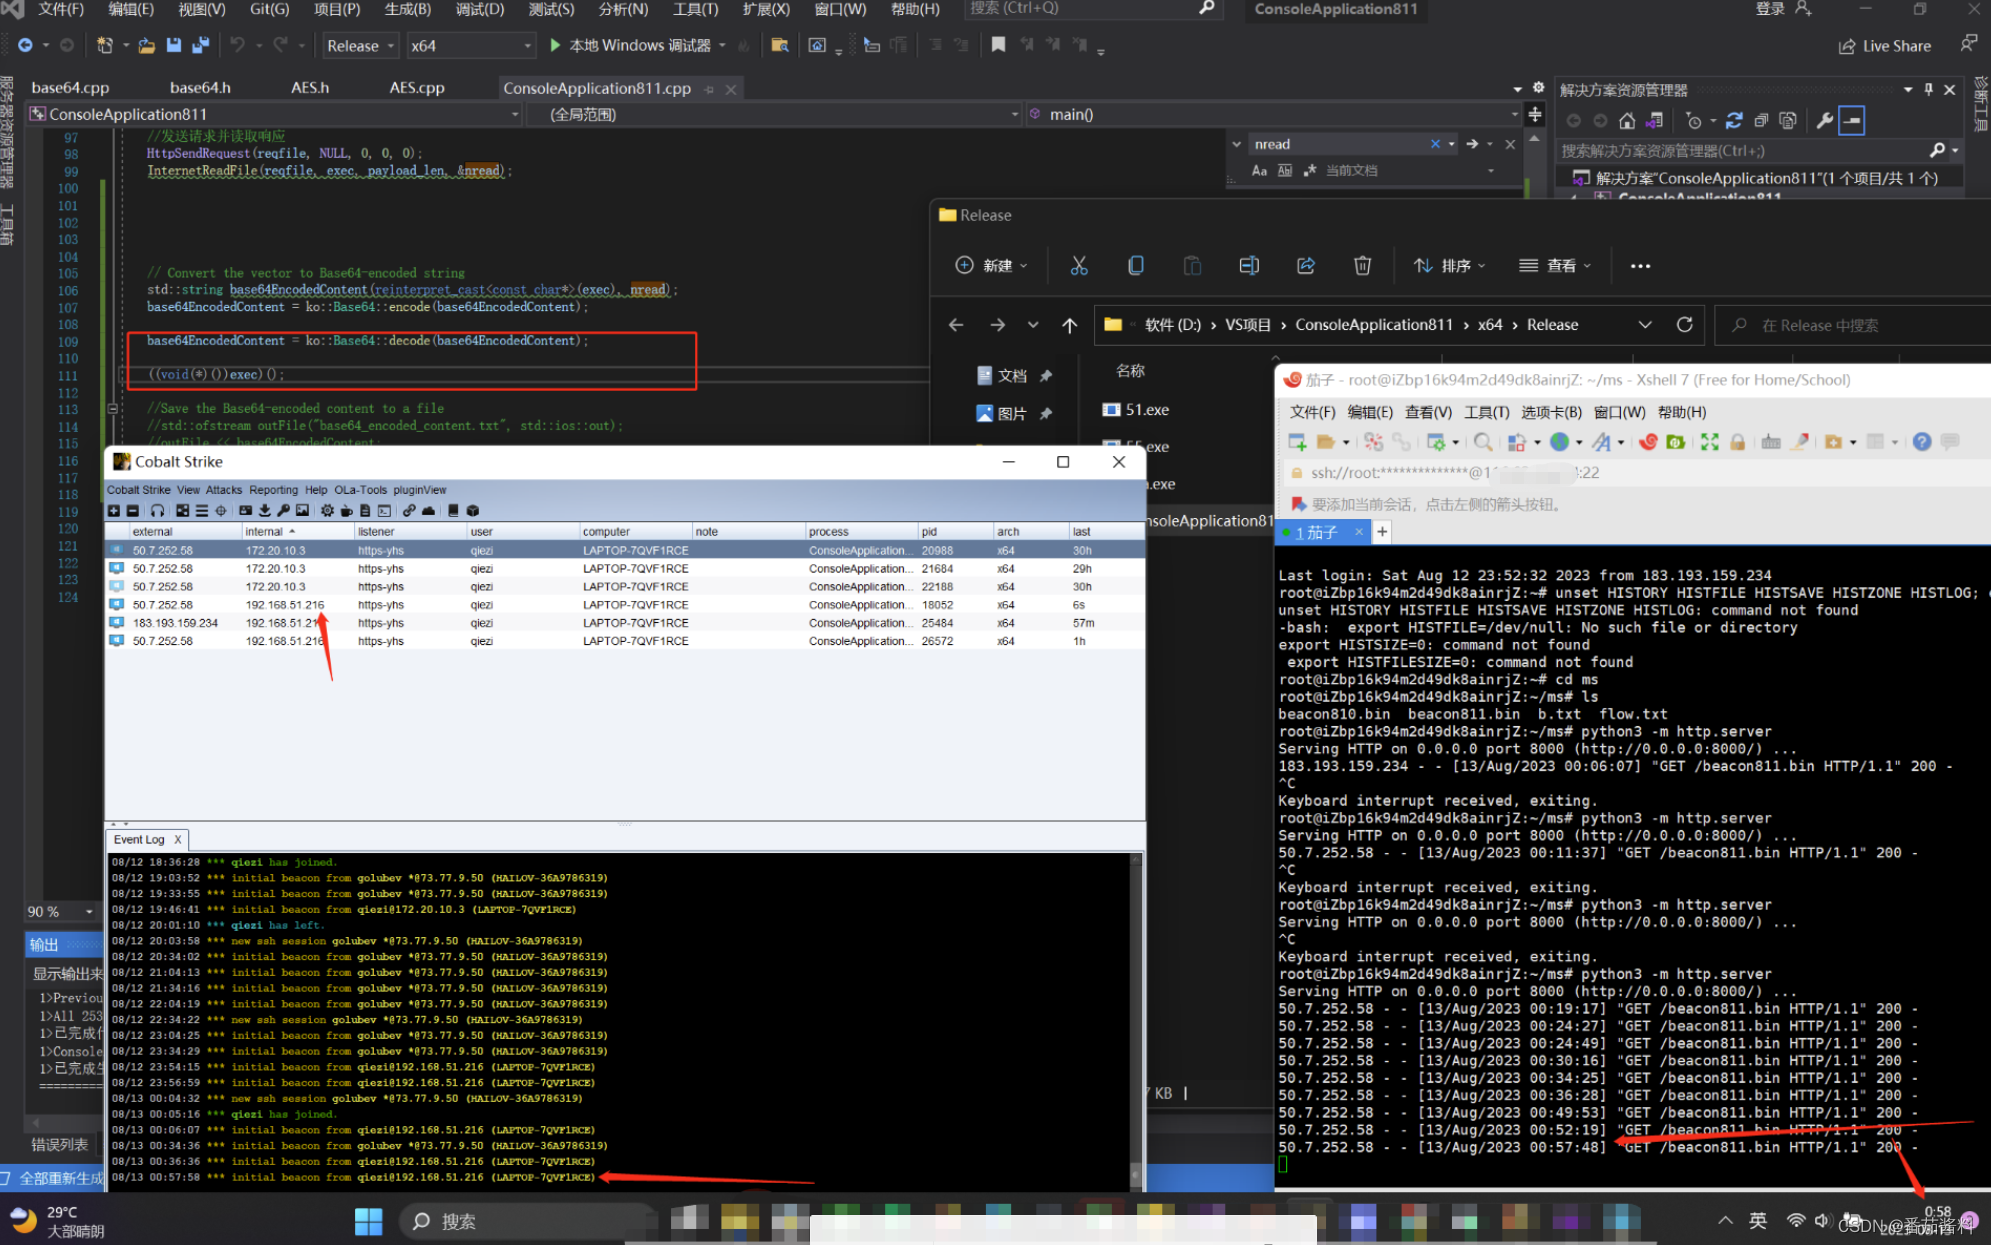Open the address bar history chevron in explorer
1991x1245 pixels.
click(1645, 325)
